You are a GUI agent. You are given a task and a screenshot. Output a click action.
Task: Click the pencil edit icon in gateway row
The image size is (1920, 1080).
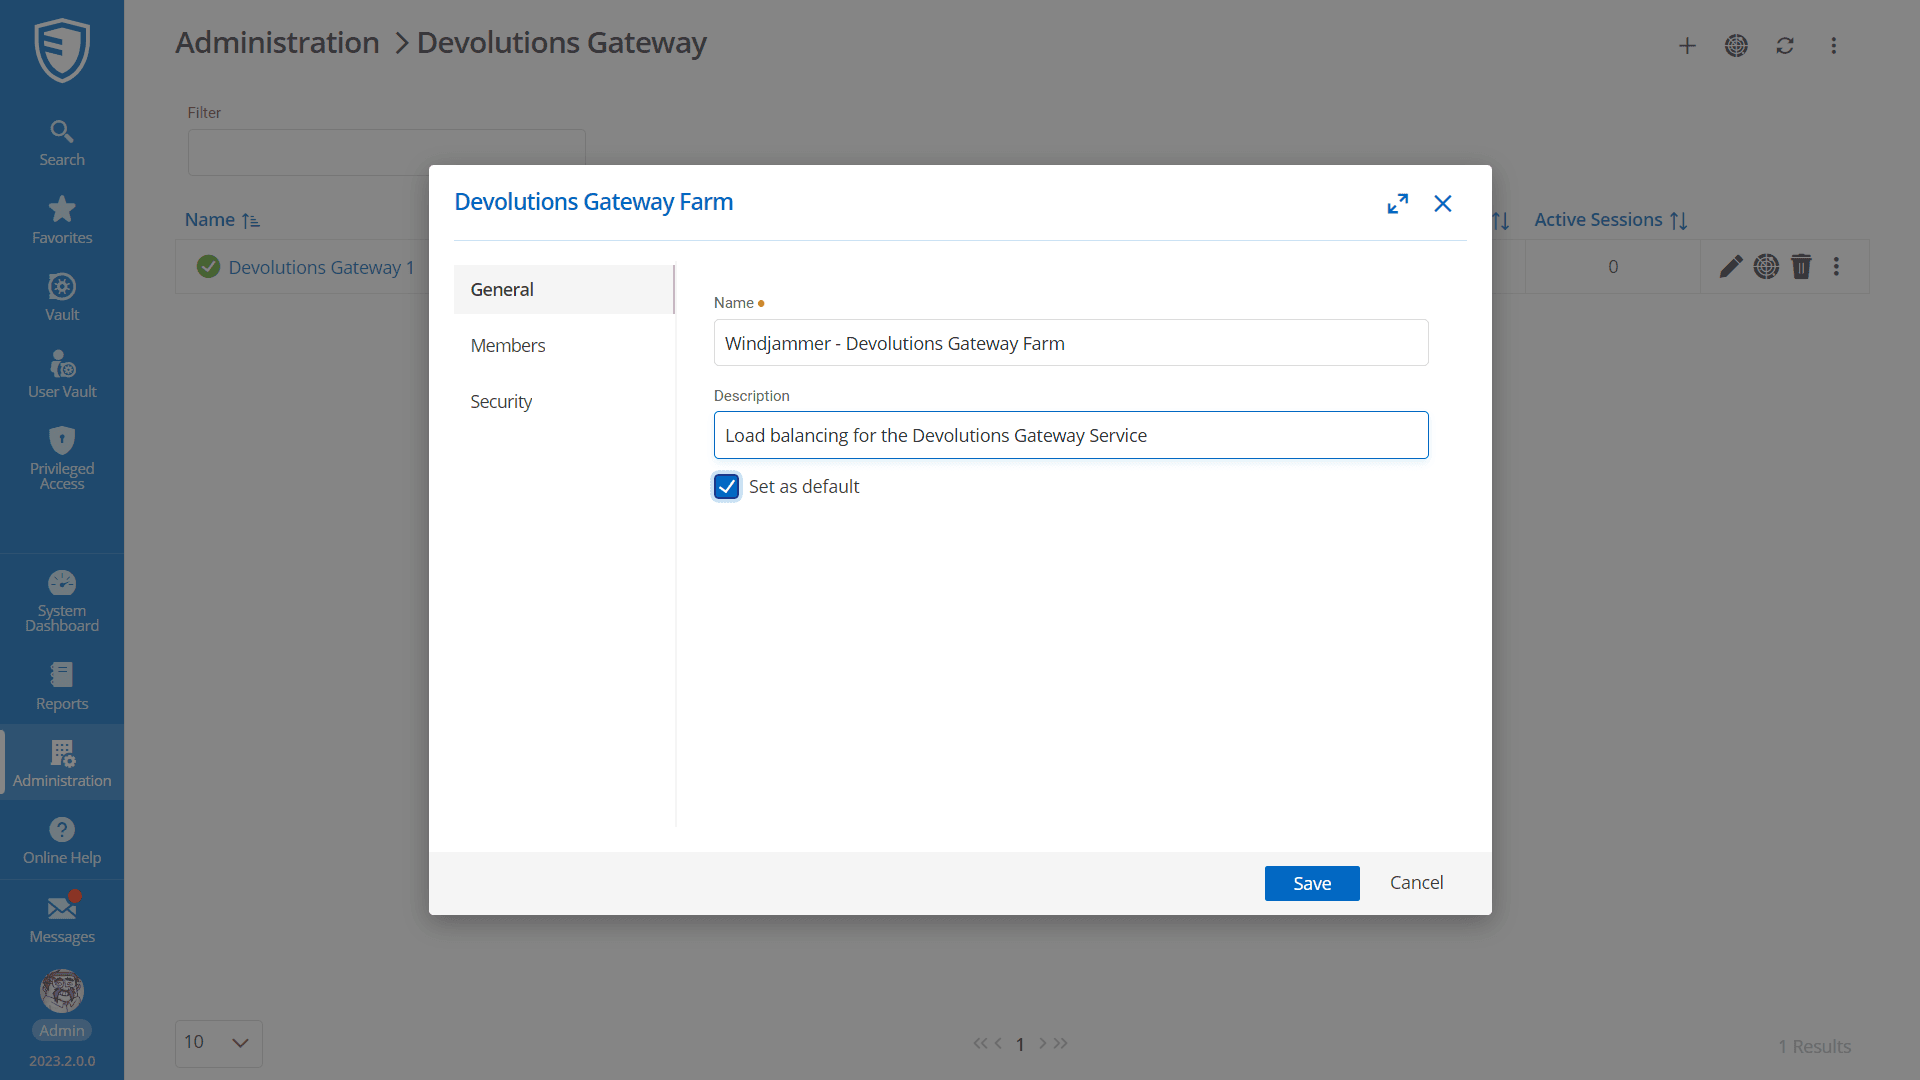pos(1731,267)
